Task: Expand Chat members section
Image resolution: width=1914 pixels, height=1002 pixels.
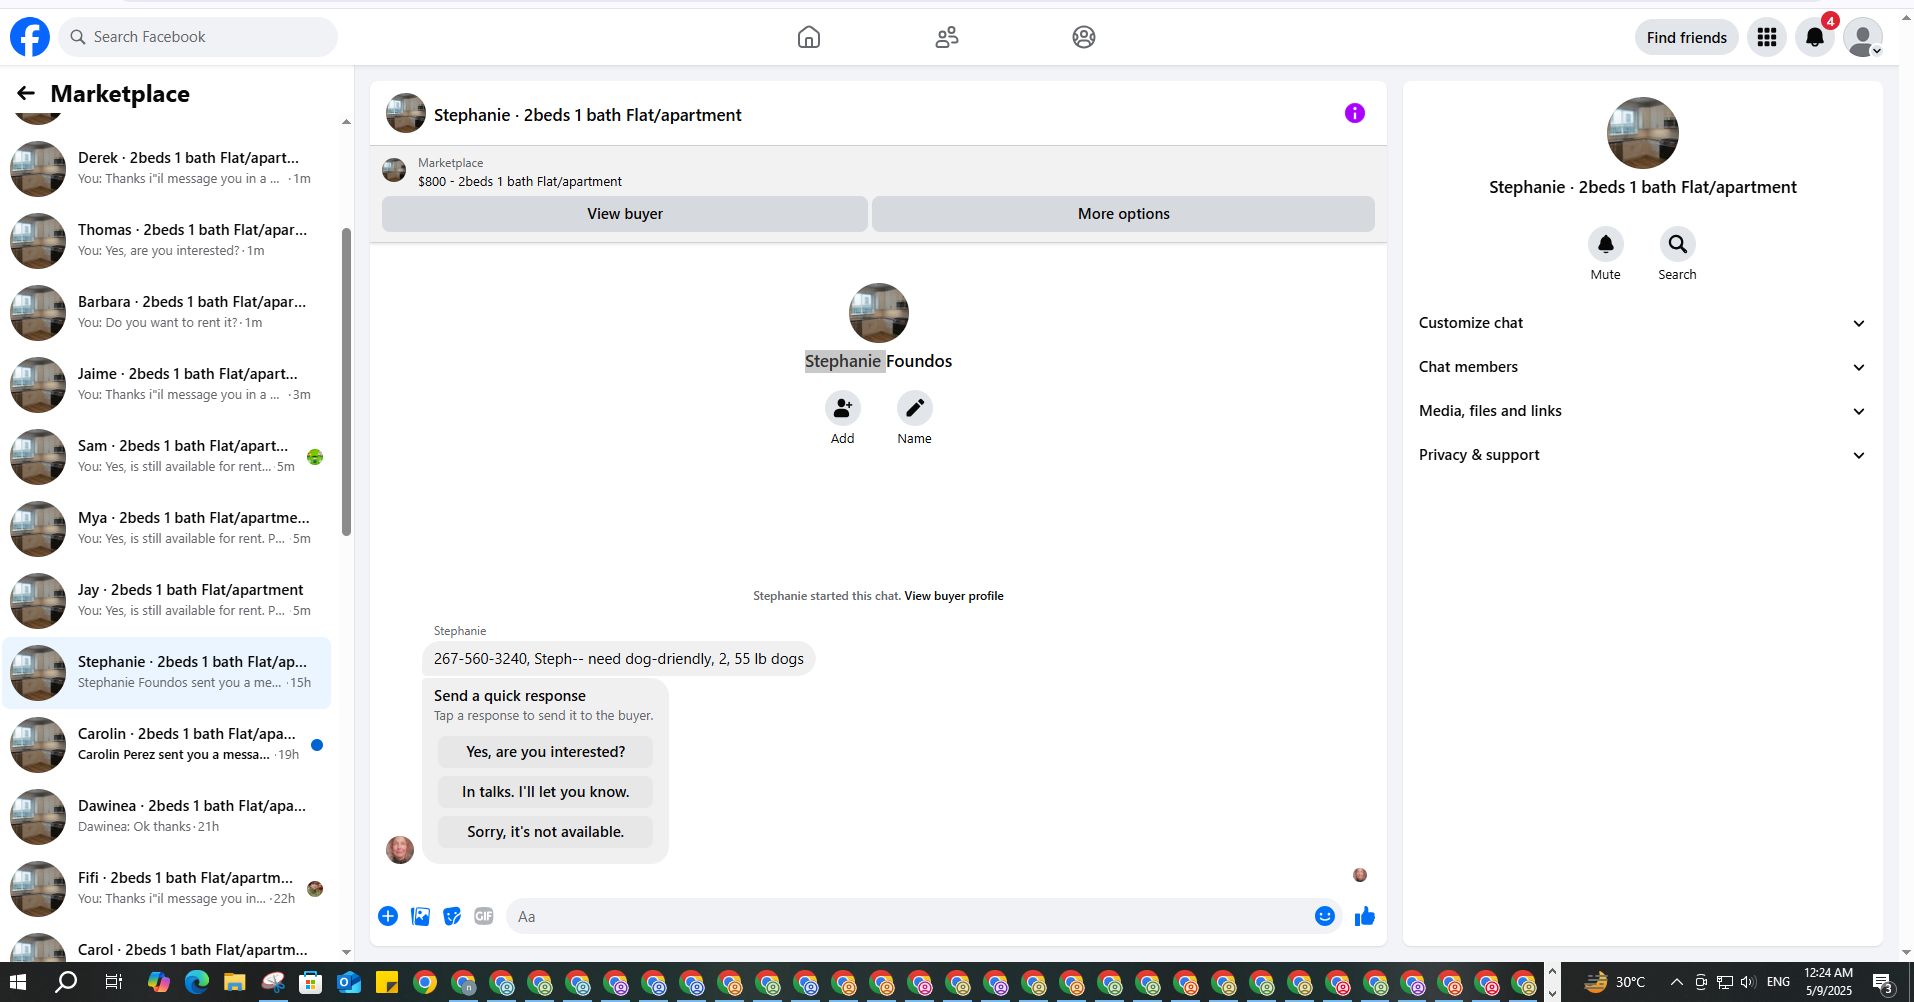Action: click(x=1642, y=367)
